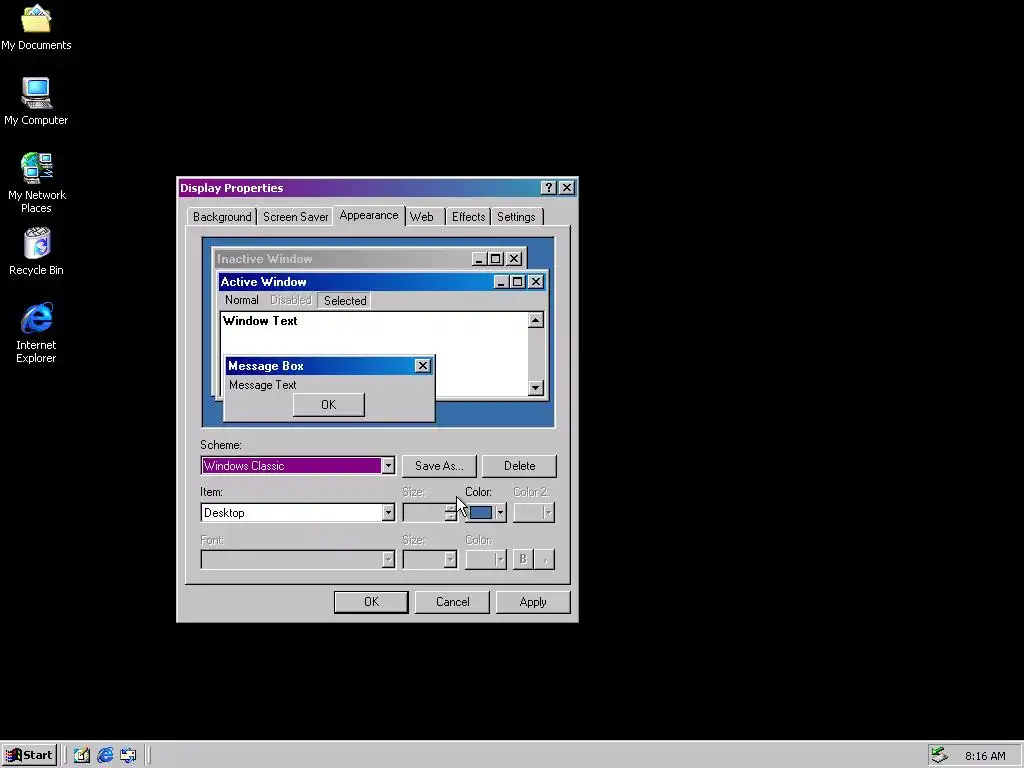Click the preview scrollbar up arrow
This screenshot has height=768, width=1024.
536,320
